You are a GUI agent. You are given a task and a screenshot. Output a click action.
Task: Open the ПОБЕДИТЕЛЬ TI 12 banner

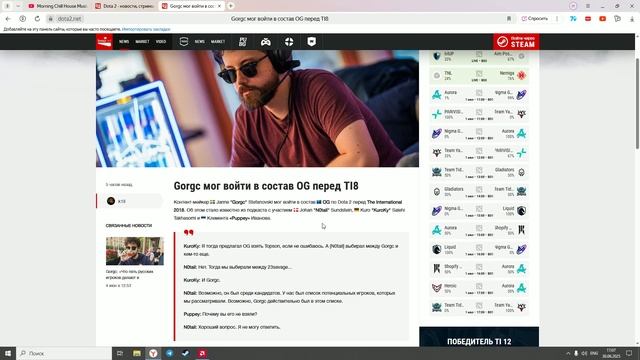tap(479, 337)
